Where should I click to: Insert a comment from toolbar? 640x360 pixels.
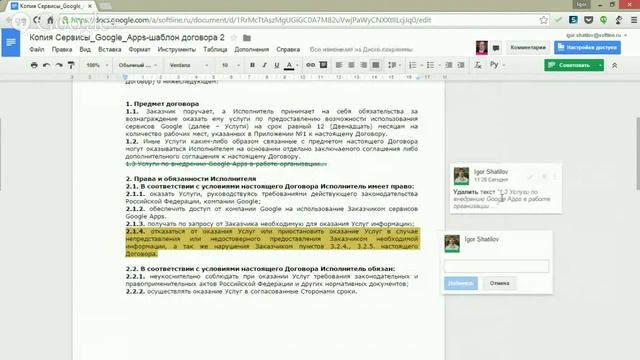(323, 65)
